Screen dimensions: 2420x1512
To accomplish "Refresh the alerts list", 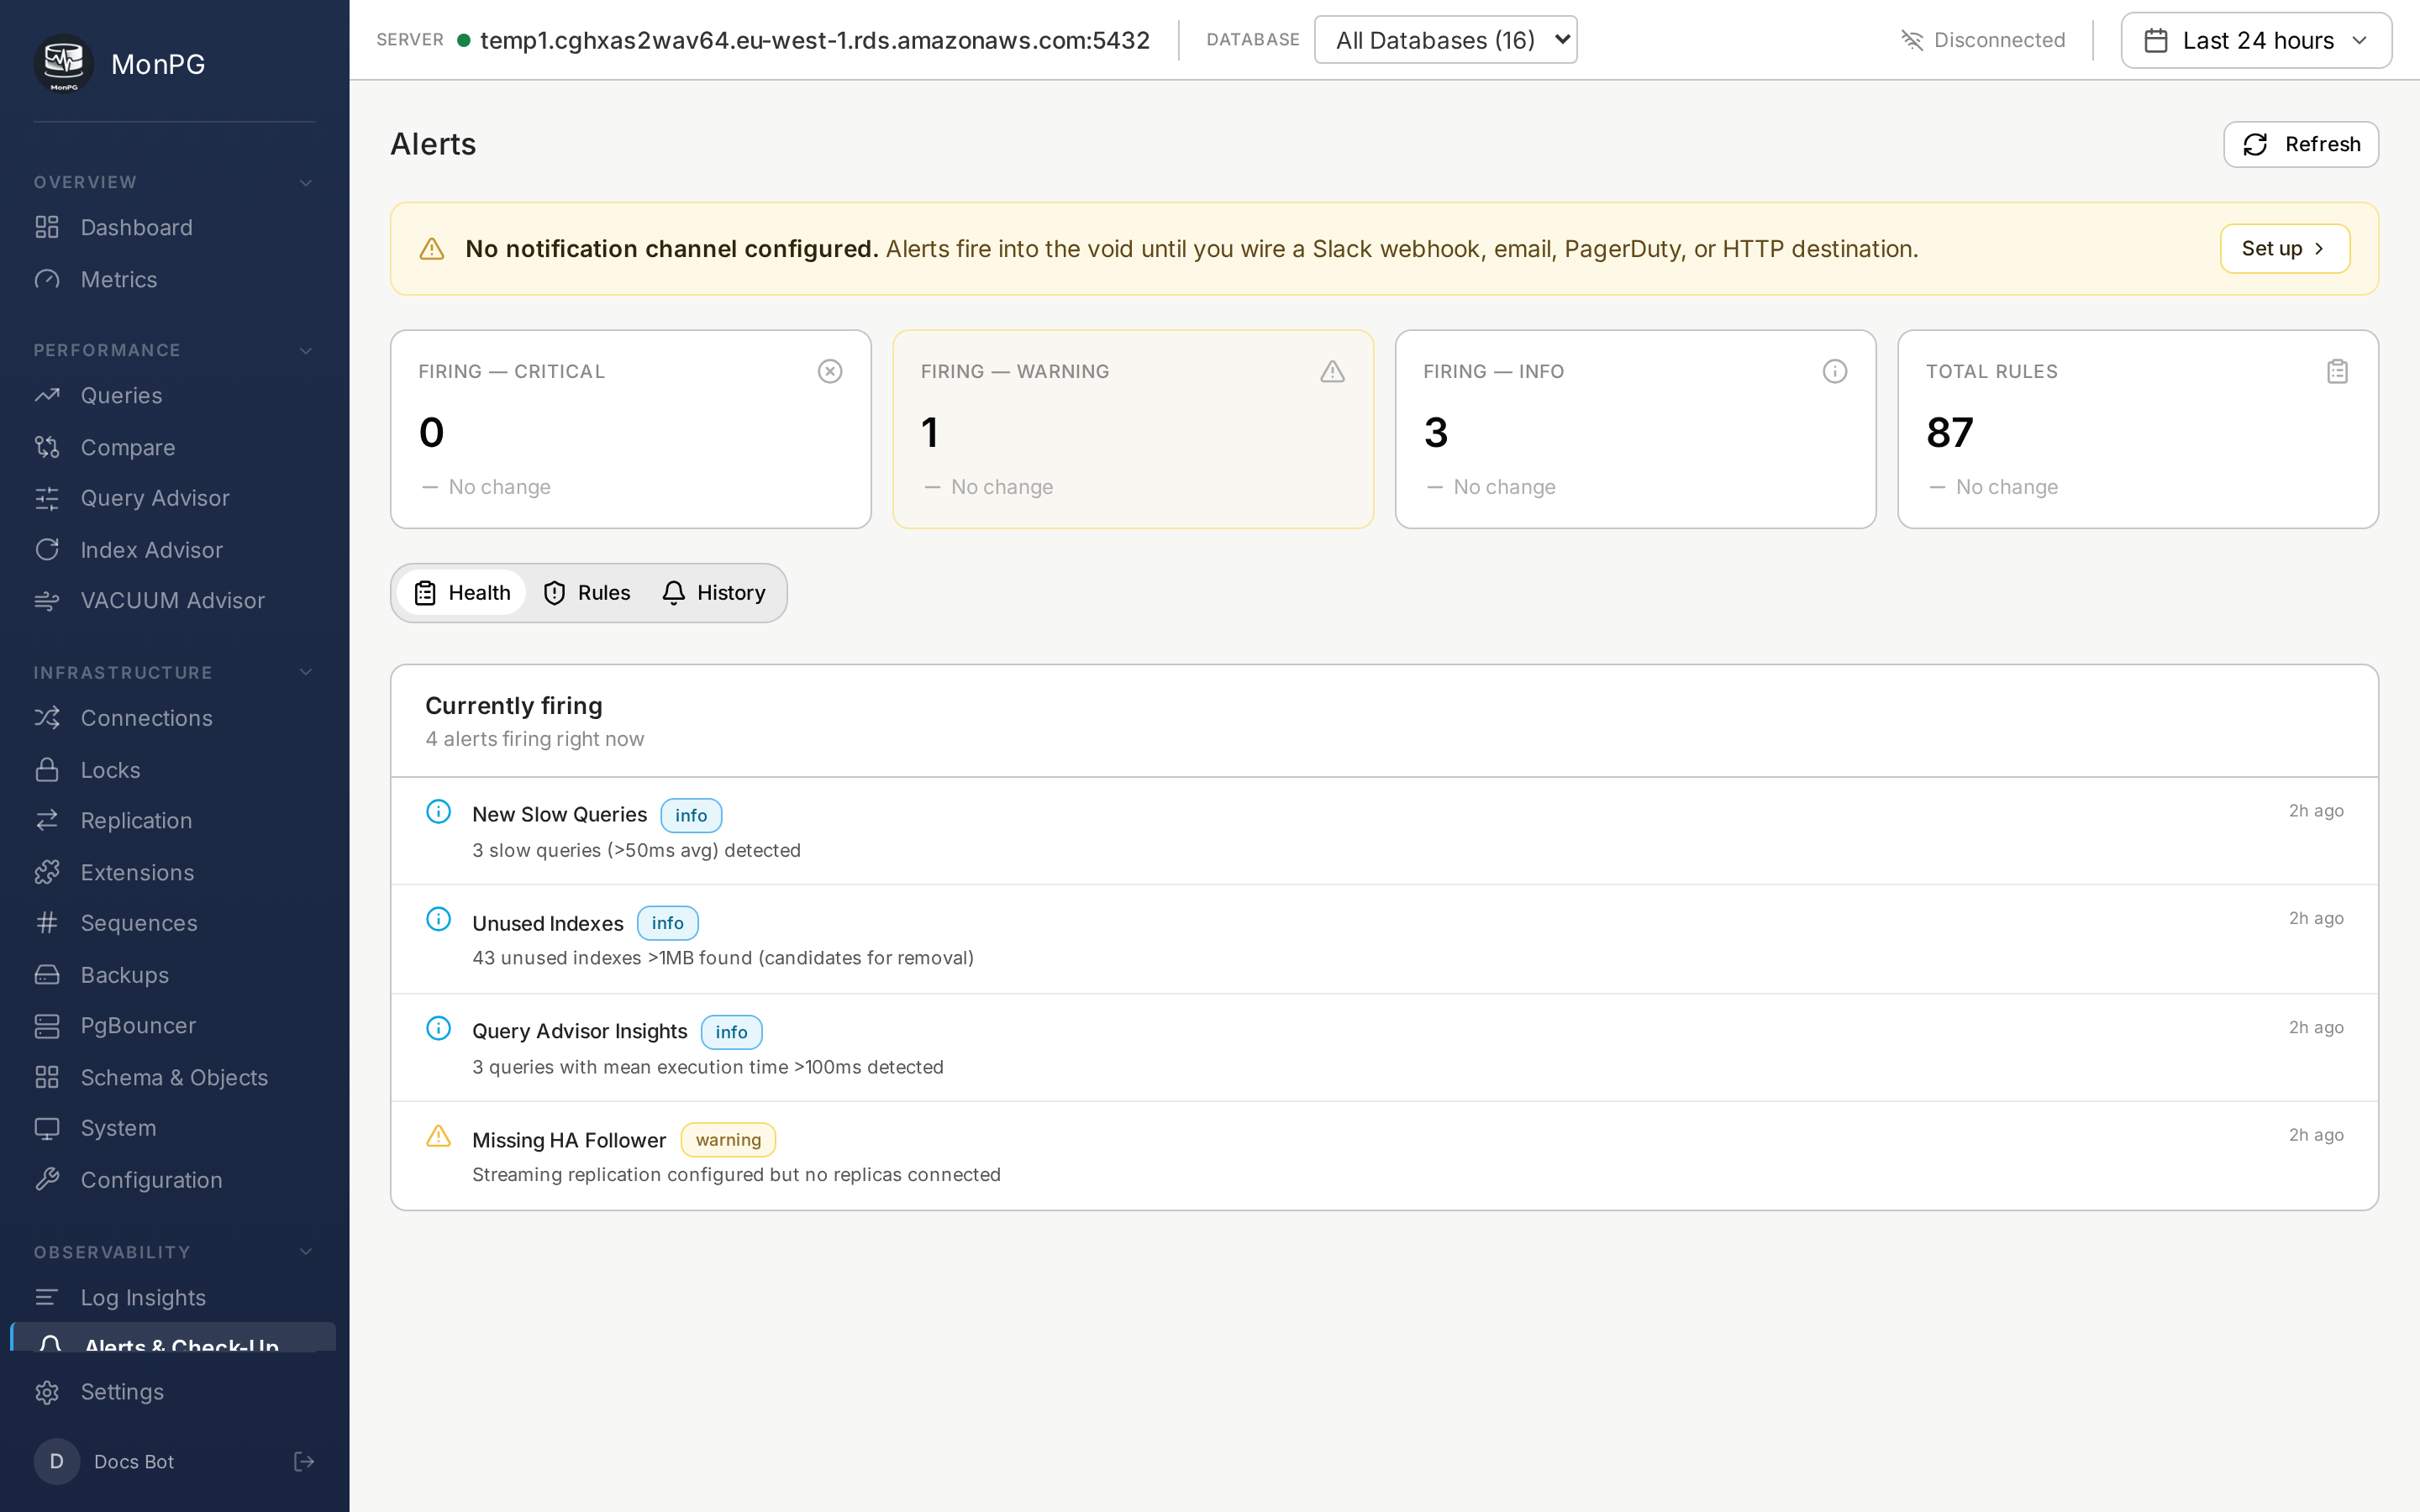I will (2300, 144).
